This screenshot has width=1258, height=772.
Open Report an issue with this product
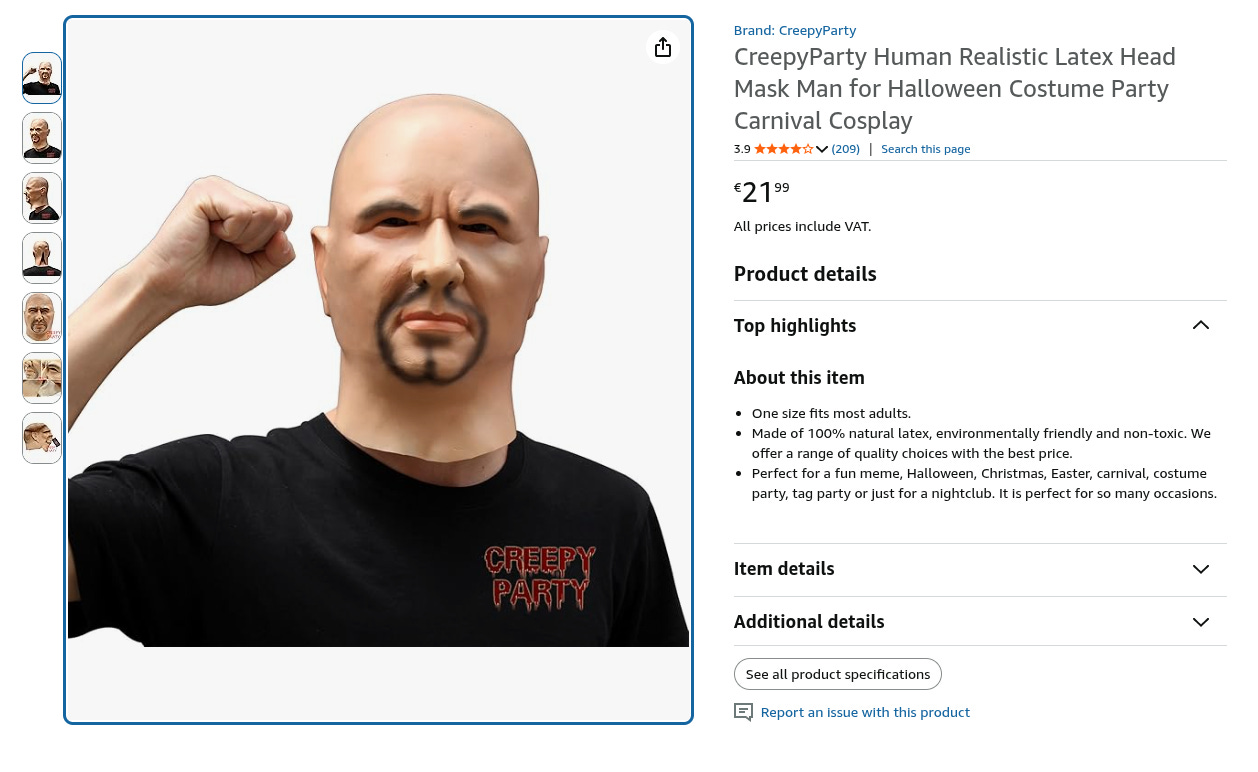coord(865,712)
